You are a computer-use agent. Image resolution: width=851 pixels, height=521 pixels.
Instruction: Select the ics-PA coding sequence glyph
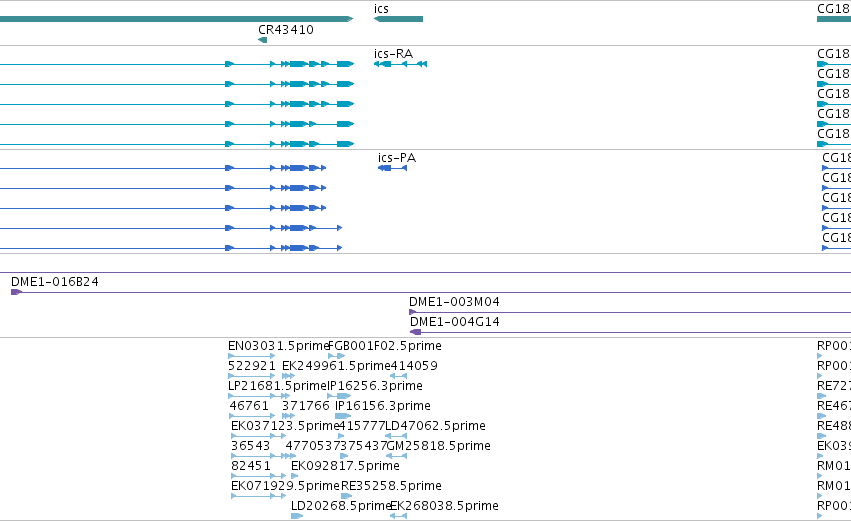point(392,168)
